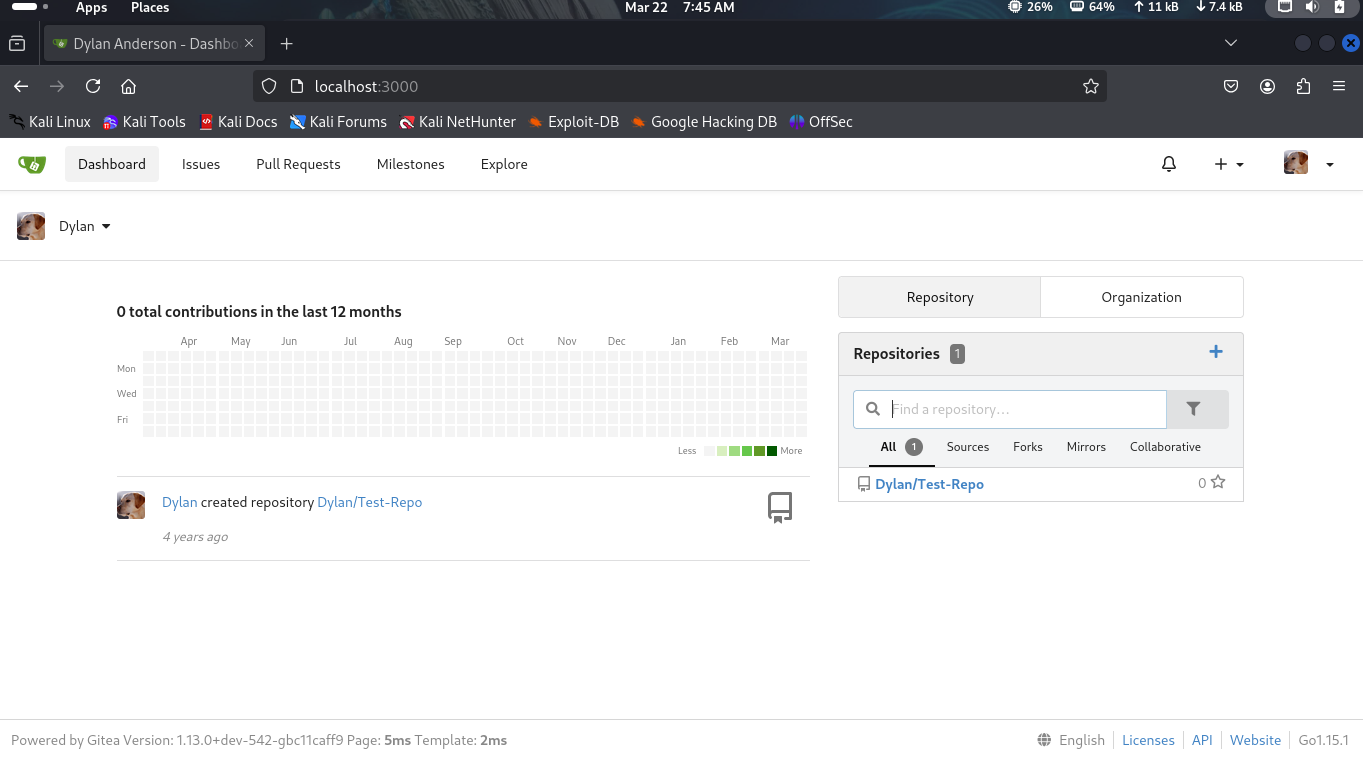
Task: Click the darkest green heatmap legend square
Action: (772, 451)
